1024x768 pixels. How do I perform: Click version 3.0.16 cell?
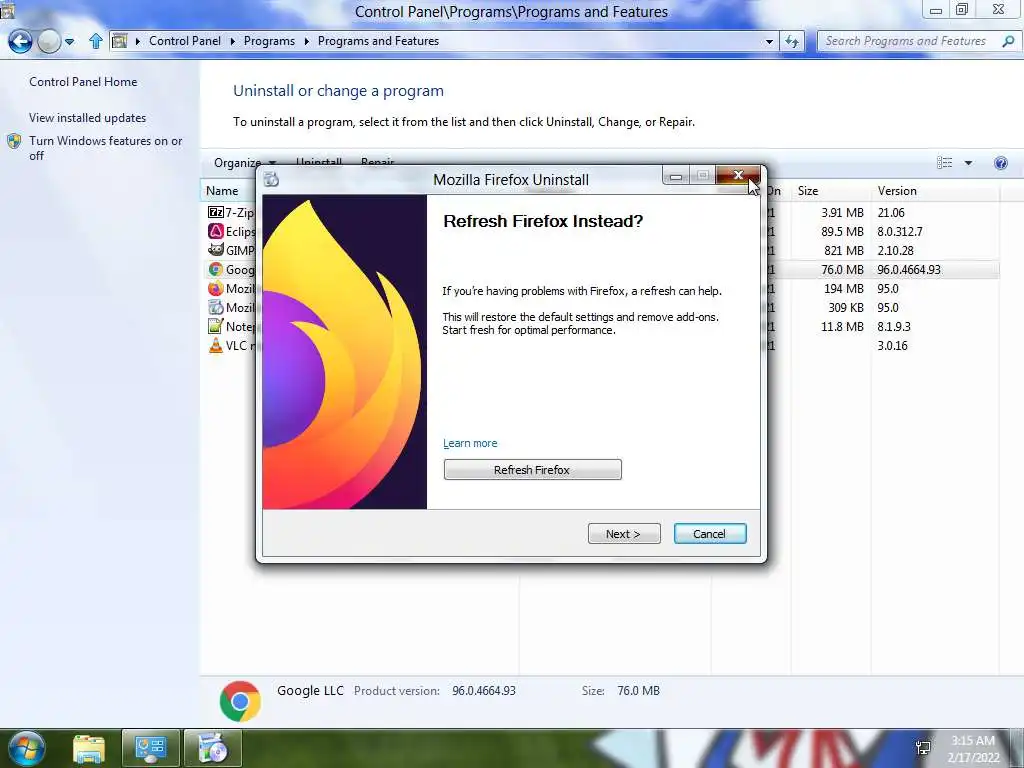tap(892, 345)
